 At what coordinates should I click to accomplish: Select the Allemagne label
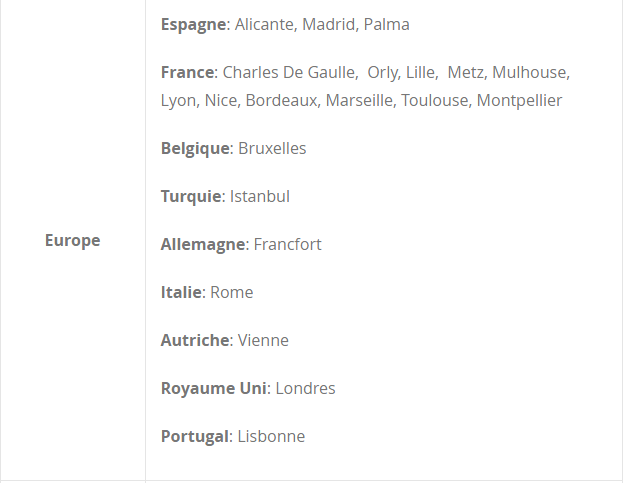pos(203,244)
